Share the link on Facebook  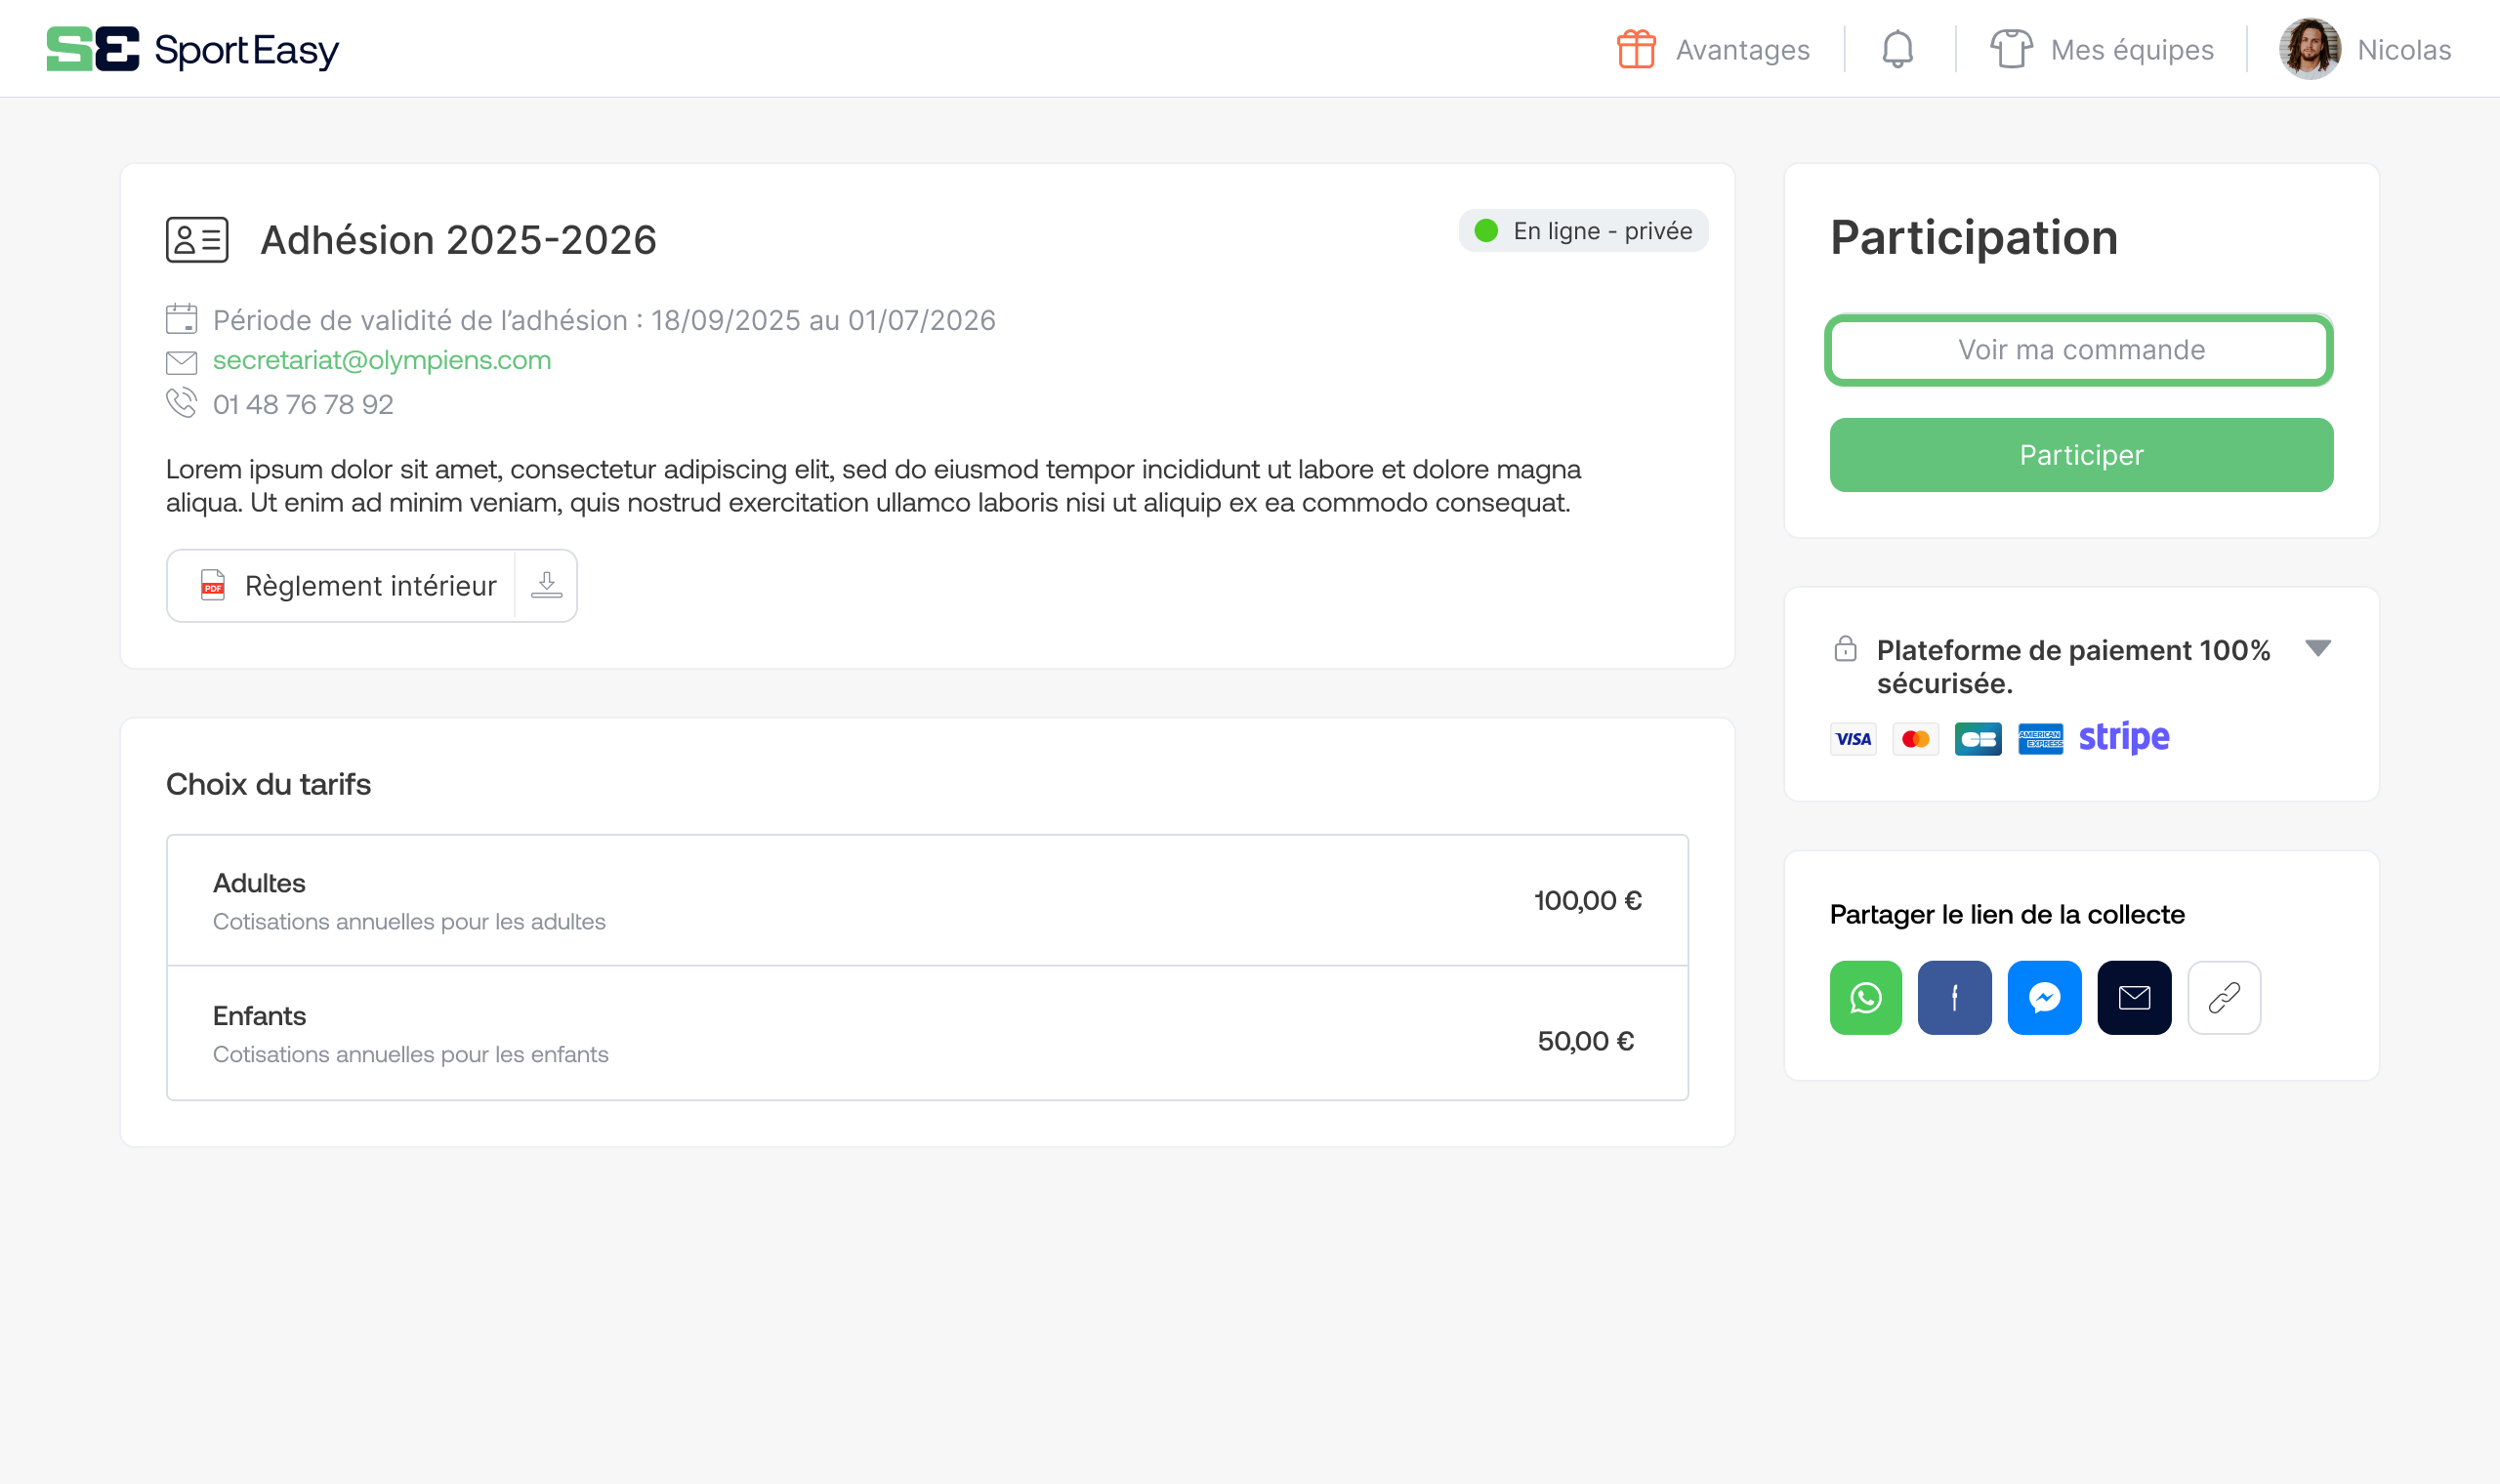1954,997
